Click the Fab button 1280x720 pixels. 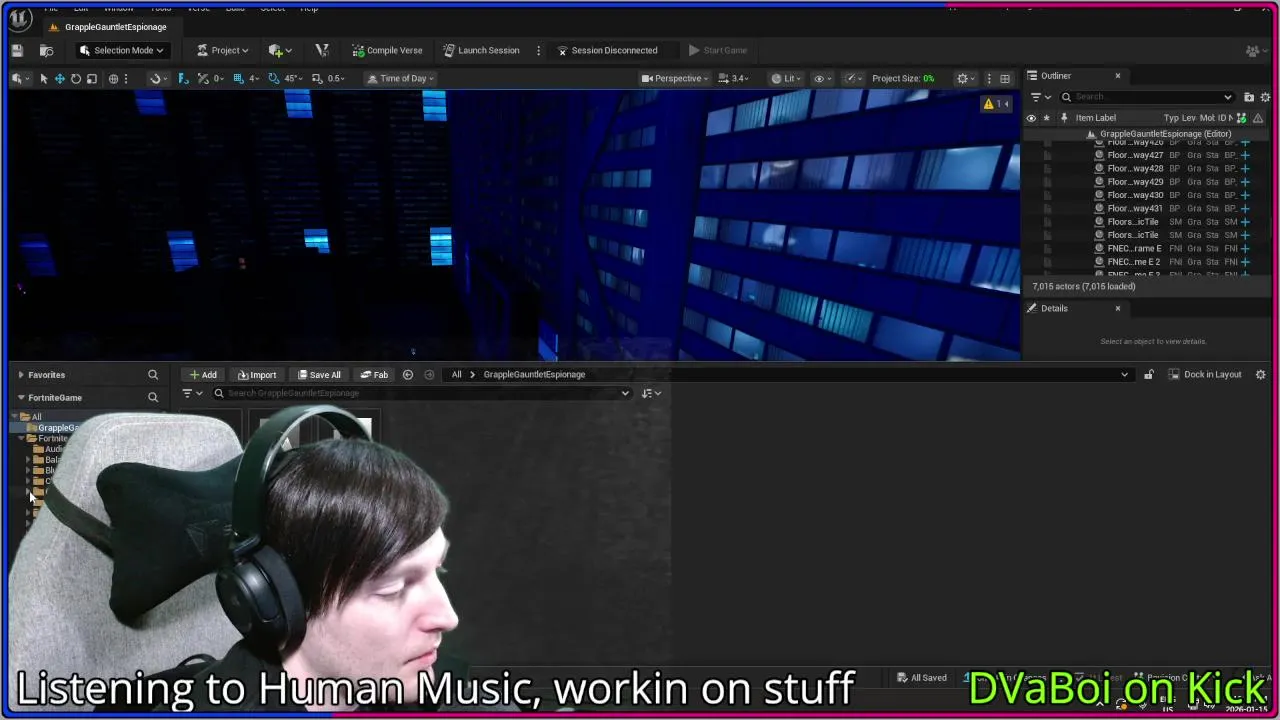coord(374,375)
